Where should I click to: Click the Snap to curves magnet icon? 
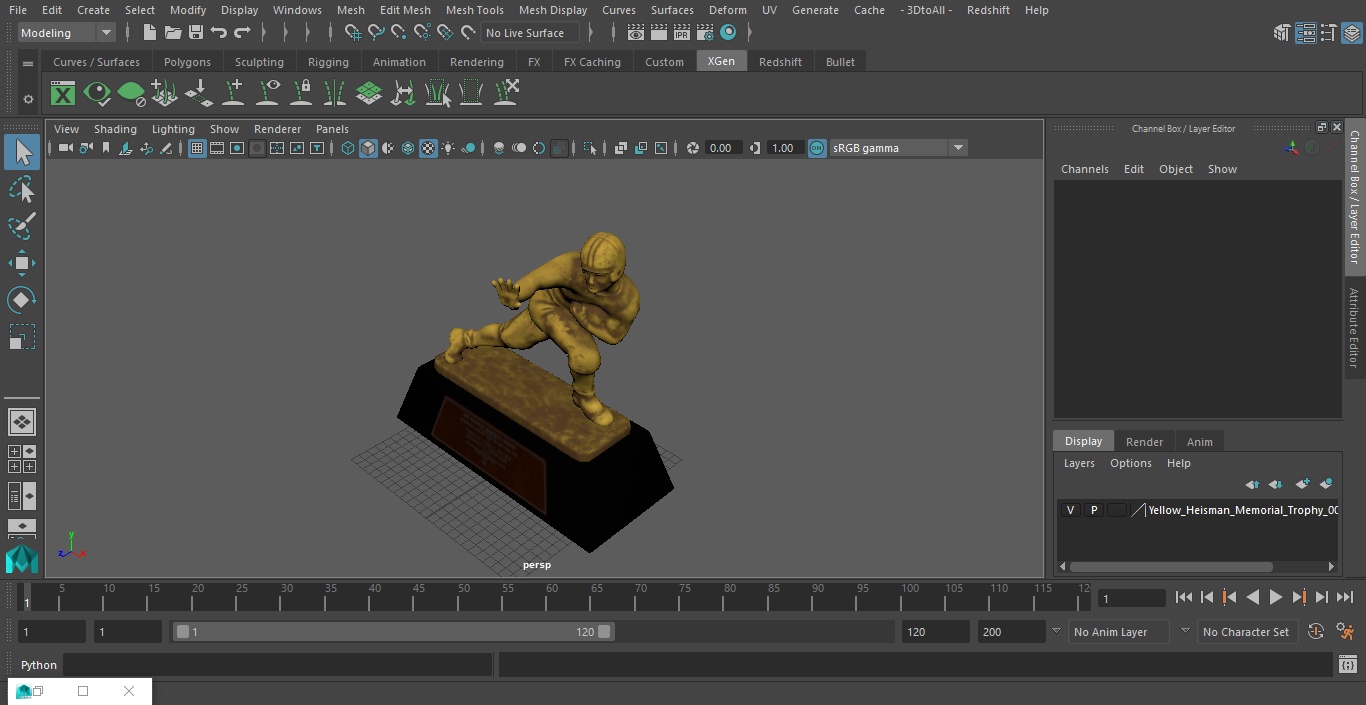[x=376, y=33]
